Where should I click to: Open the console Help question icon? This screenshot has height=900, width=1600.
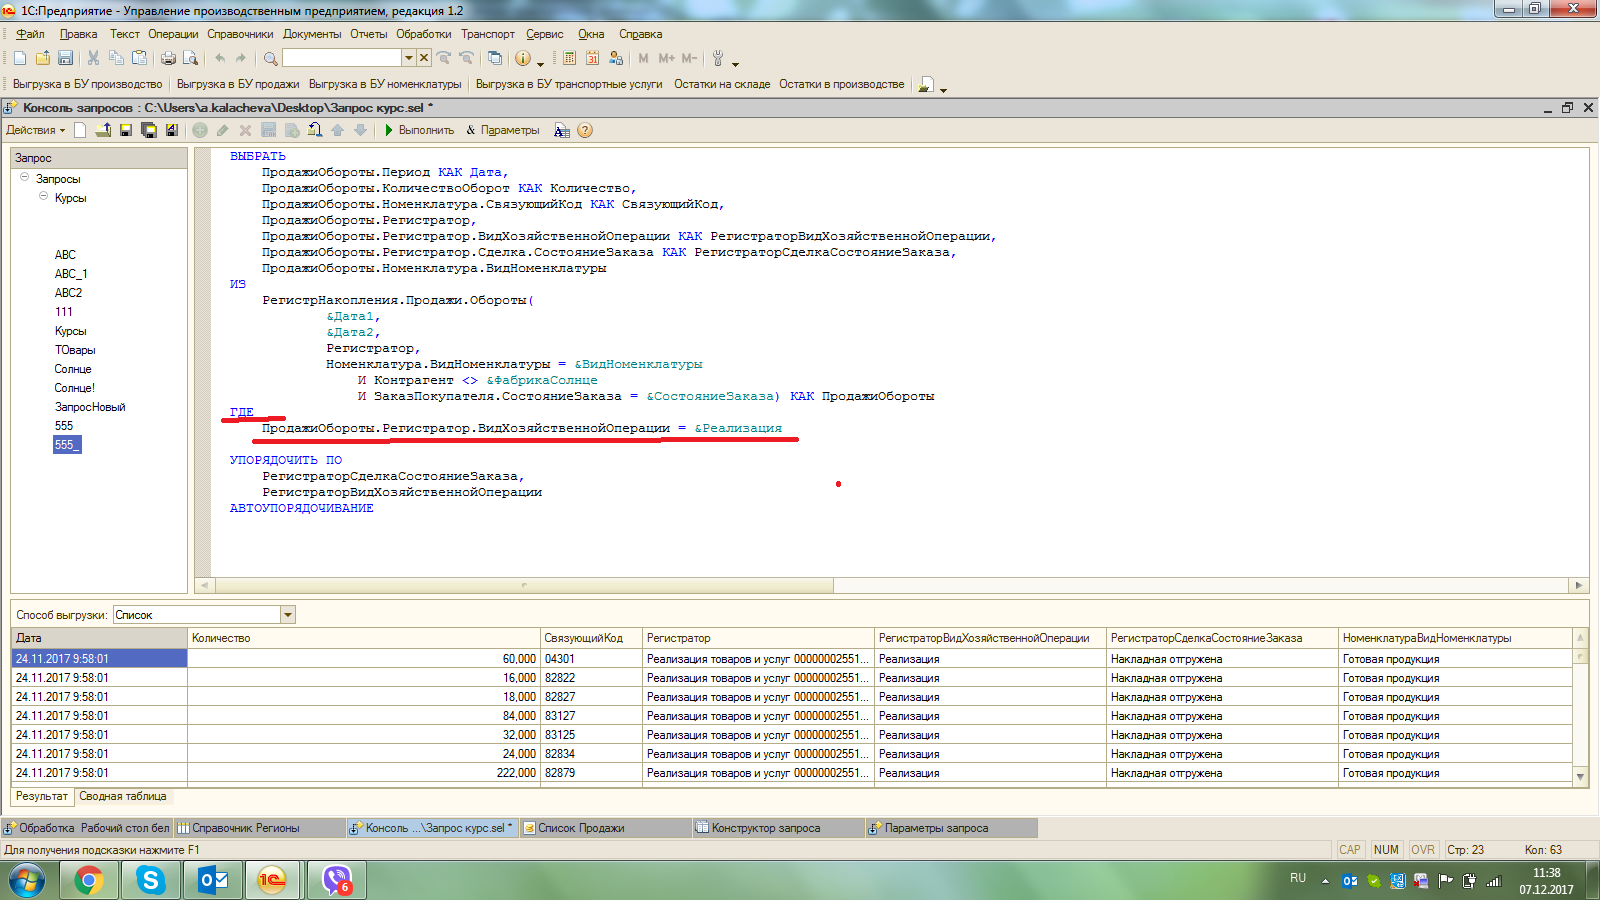[585, 130]
